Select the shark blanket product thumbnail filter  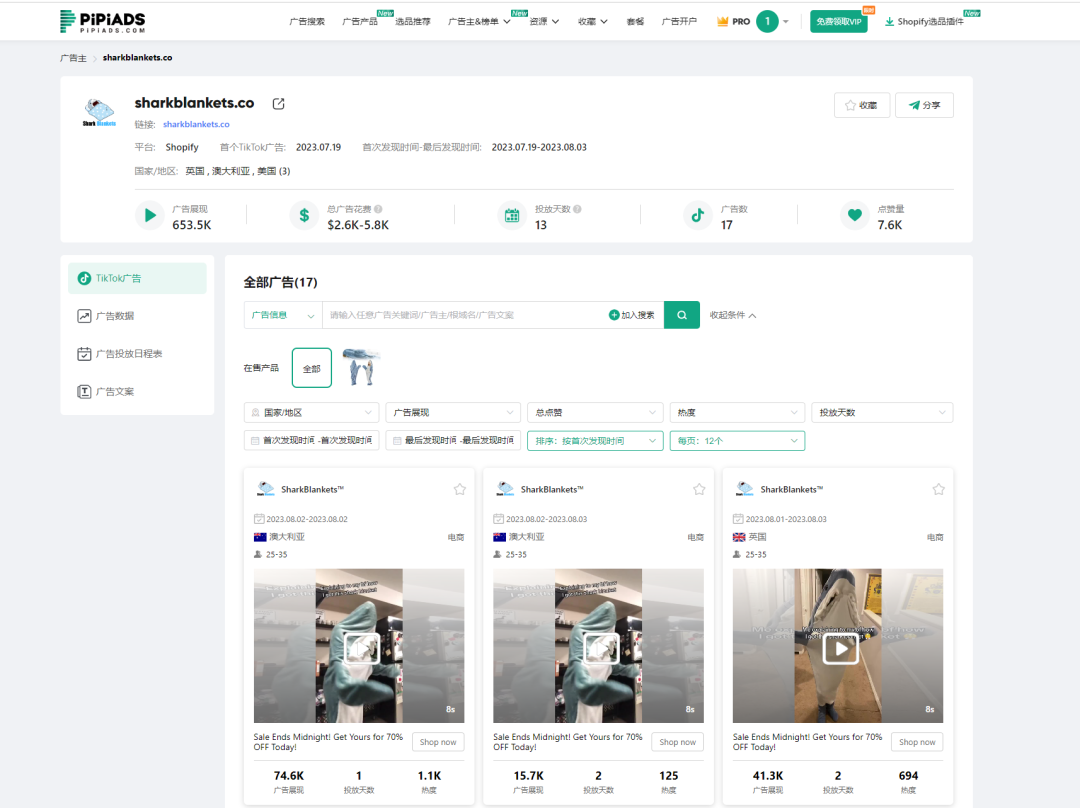(x=362, y=367)
